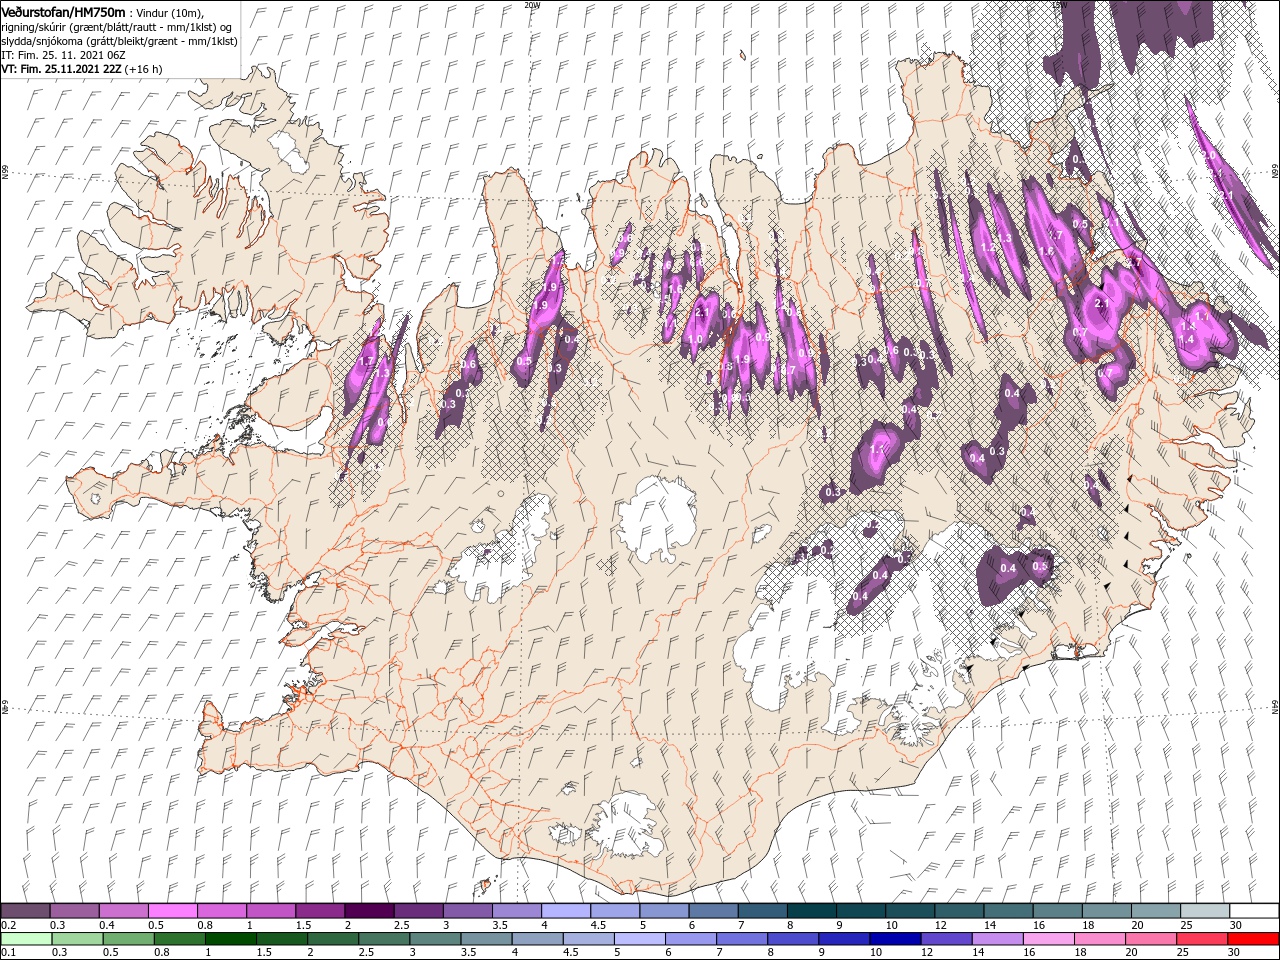The height and width of the screenshot is (960, 1280).
Task: Select the 'IT: Fim. 25. 11. 2021 06Z' line
Action: pyautogui.click(x=65, y=55)
